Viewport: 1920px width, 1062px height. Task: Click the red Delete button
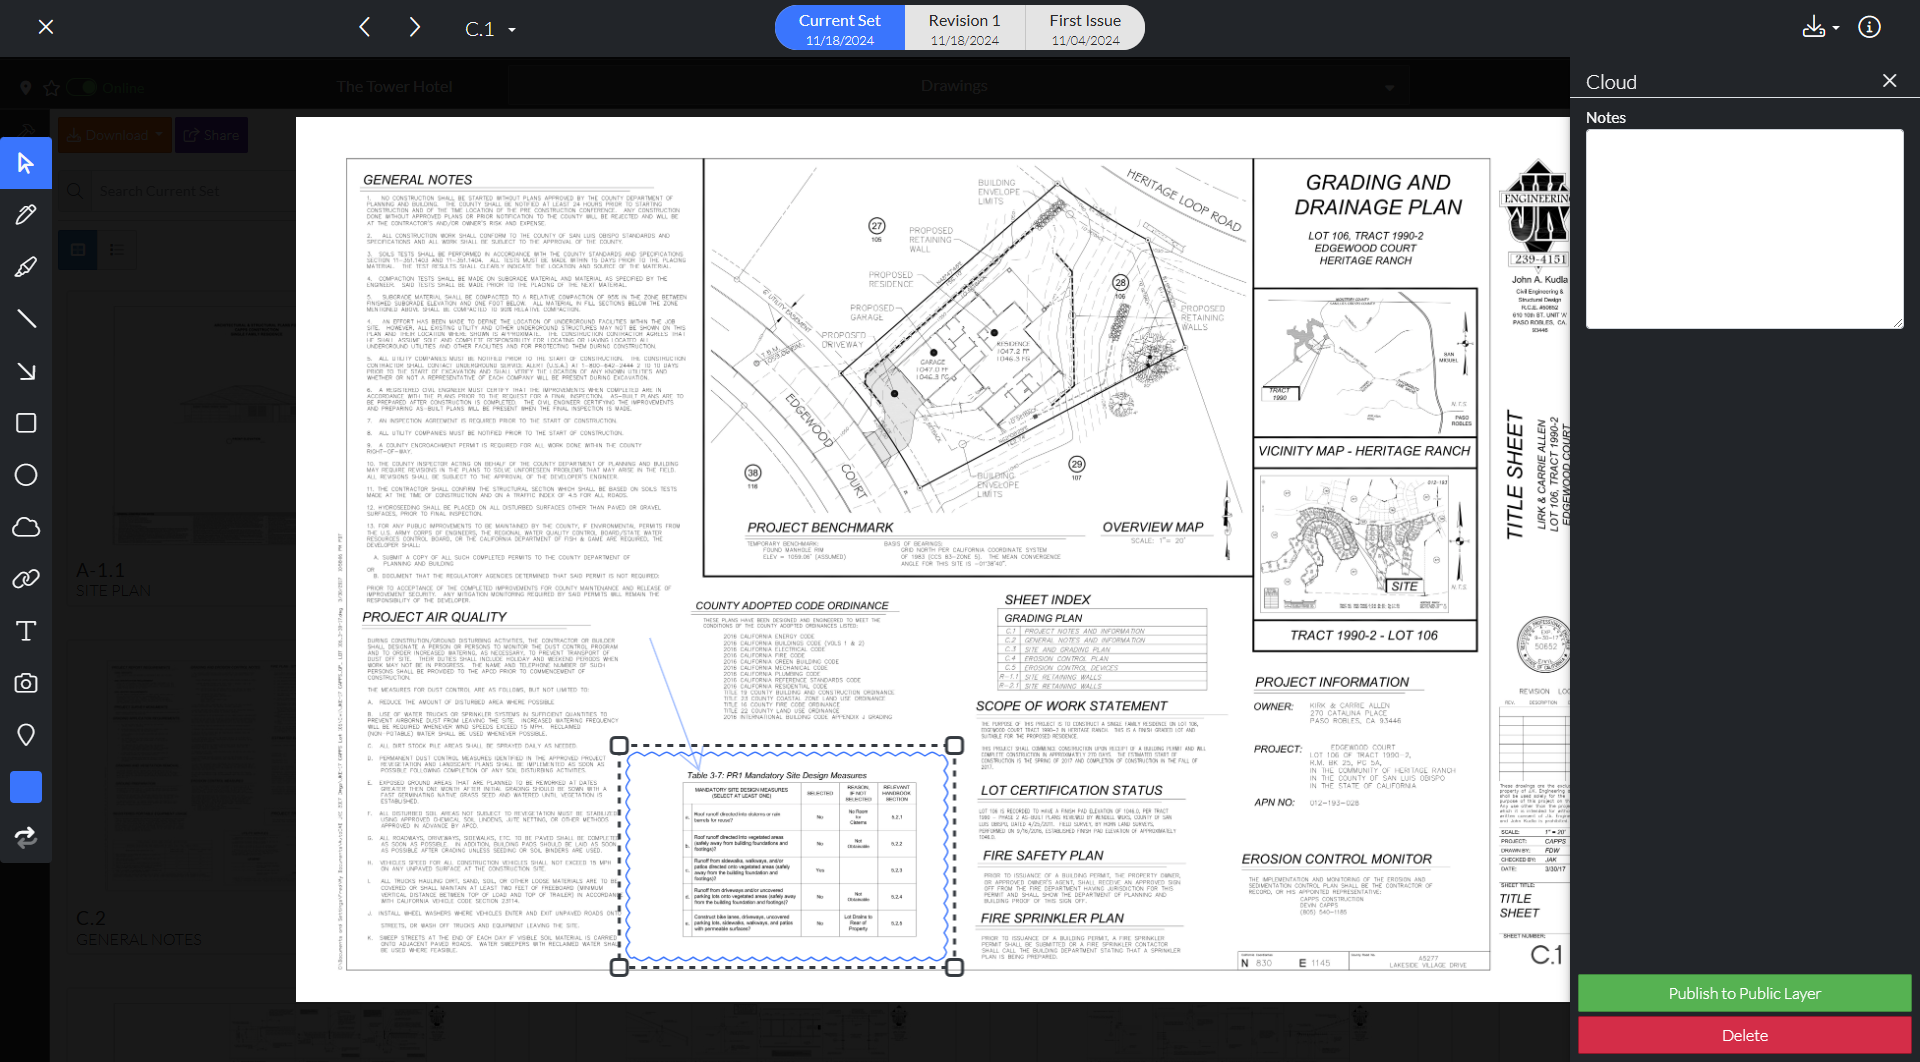click(x=1744, y=1035)
